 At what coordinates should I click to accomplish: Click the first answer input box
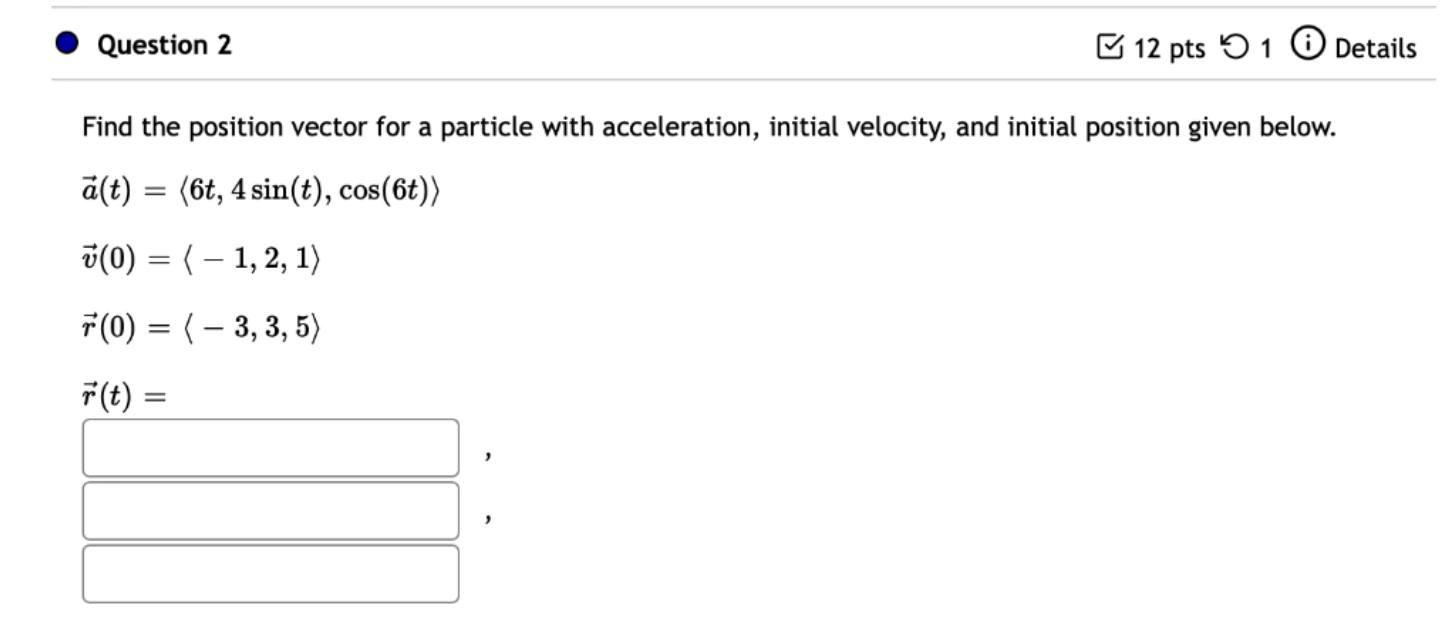click(270, 449)
